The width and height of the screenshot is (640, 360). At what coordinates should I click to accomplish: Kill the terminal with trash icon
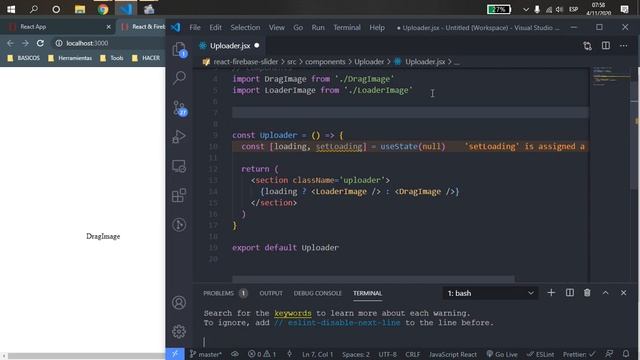click(587, 293)
